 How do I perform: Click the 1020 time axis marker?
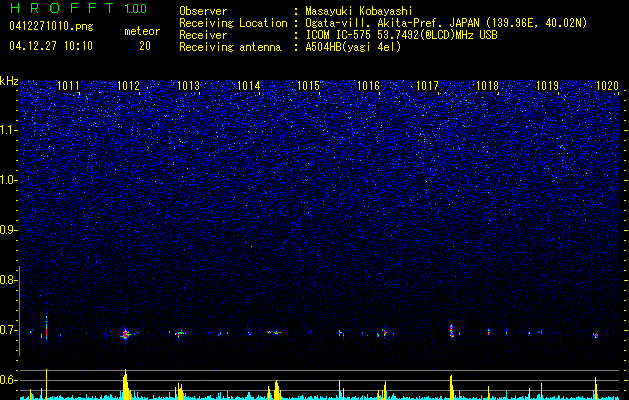coord(607,85)
